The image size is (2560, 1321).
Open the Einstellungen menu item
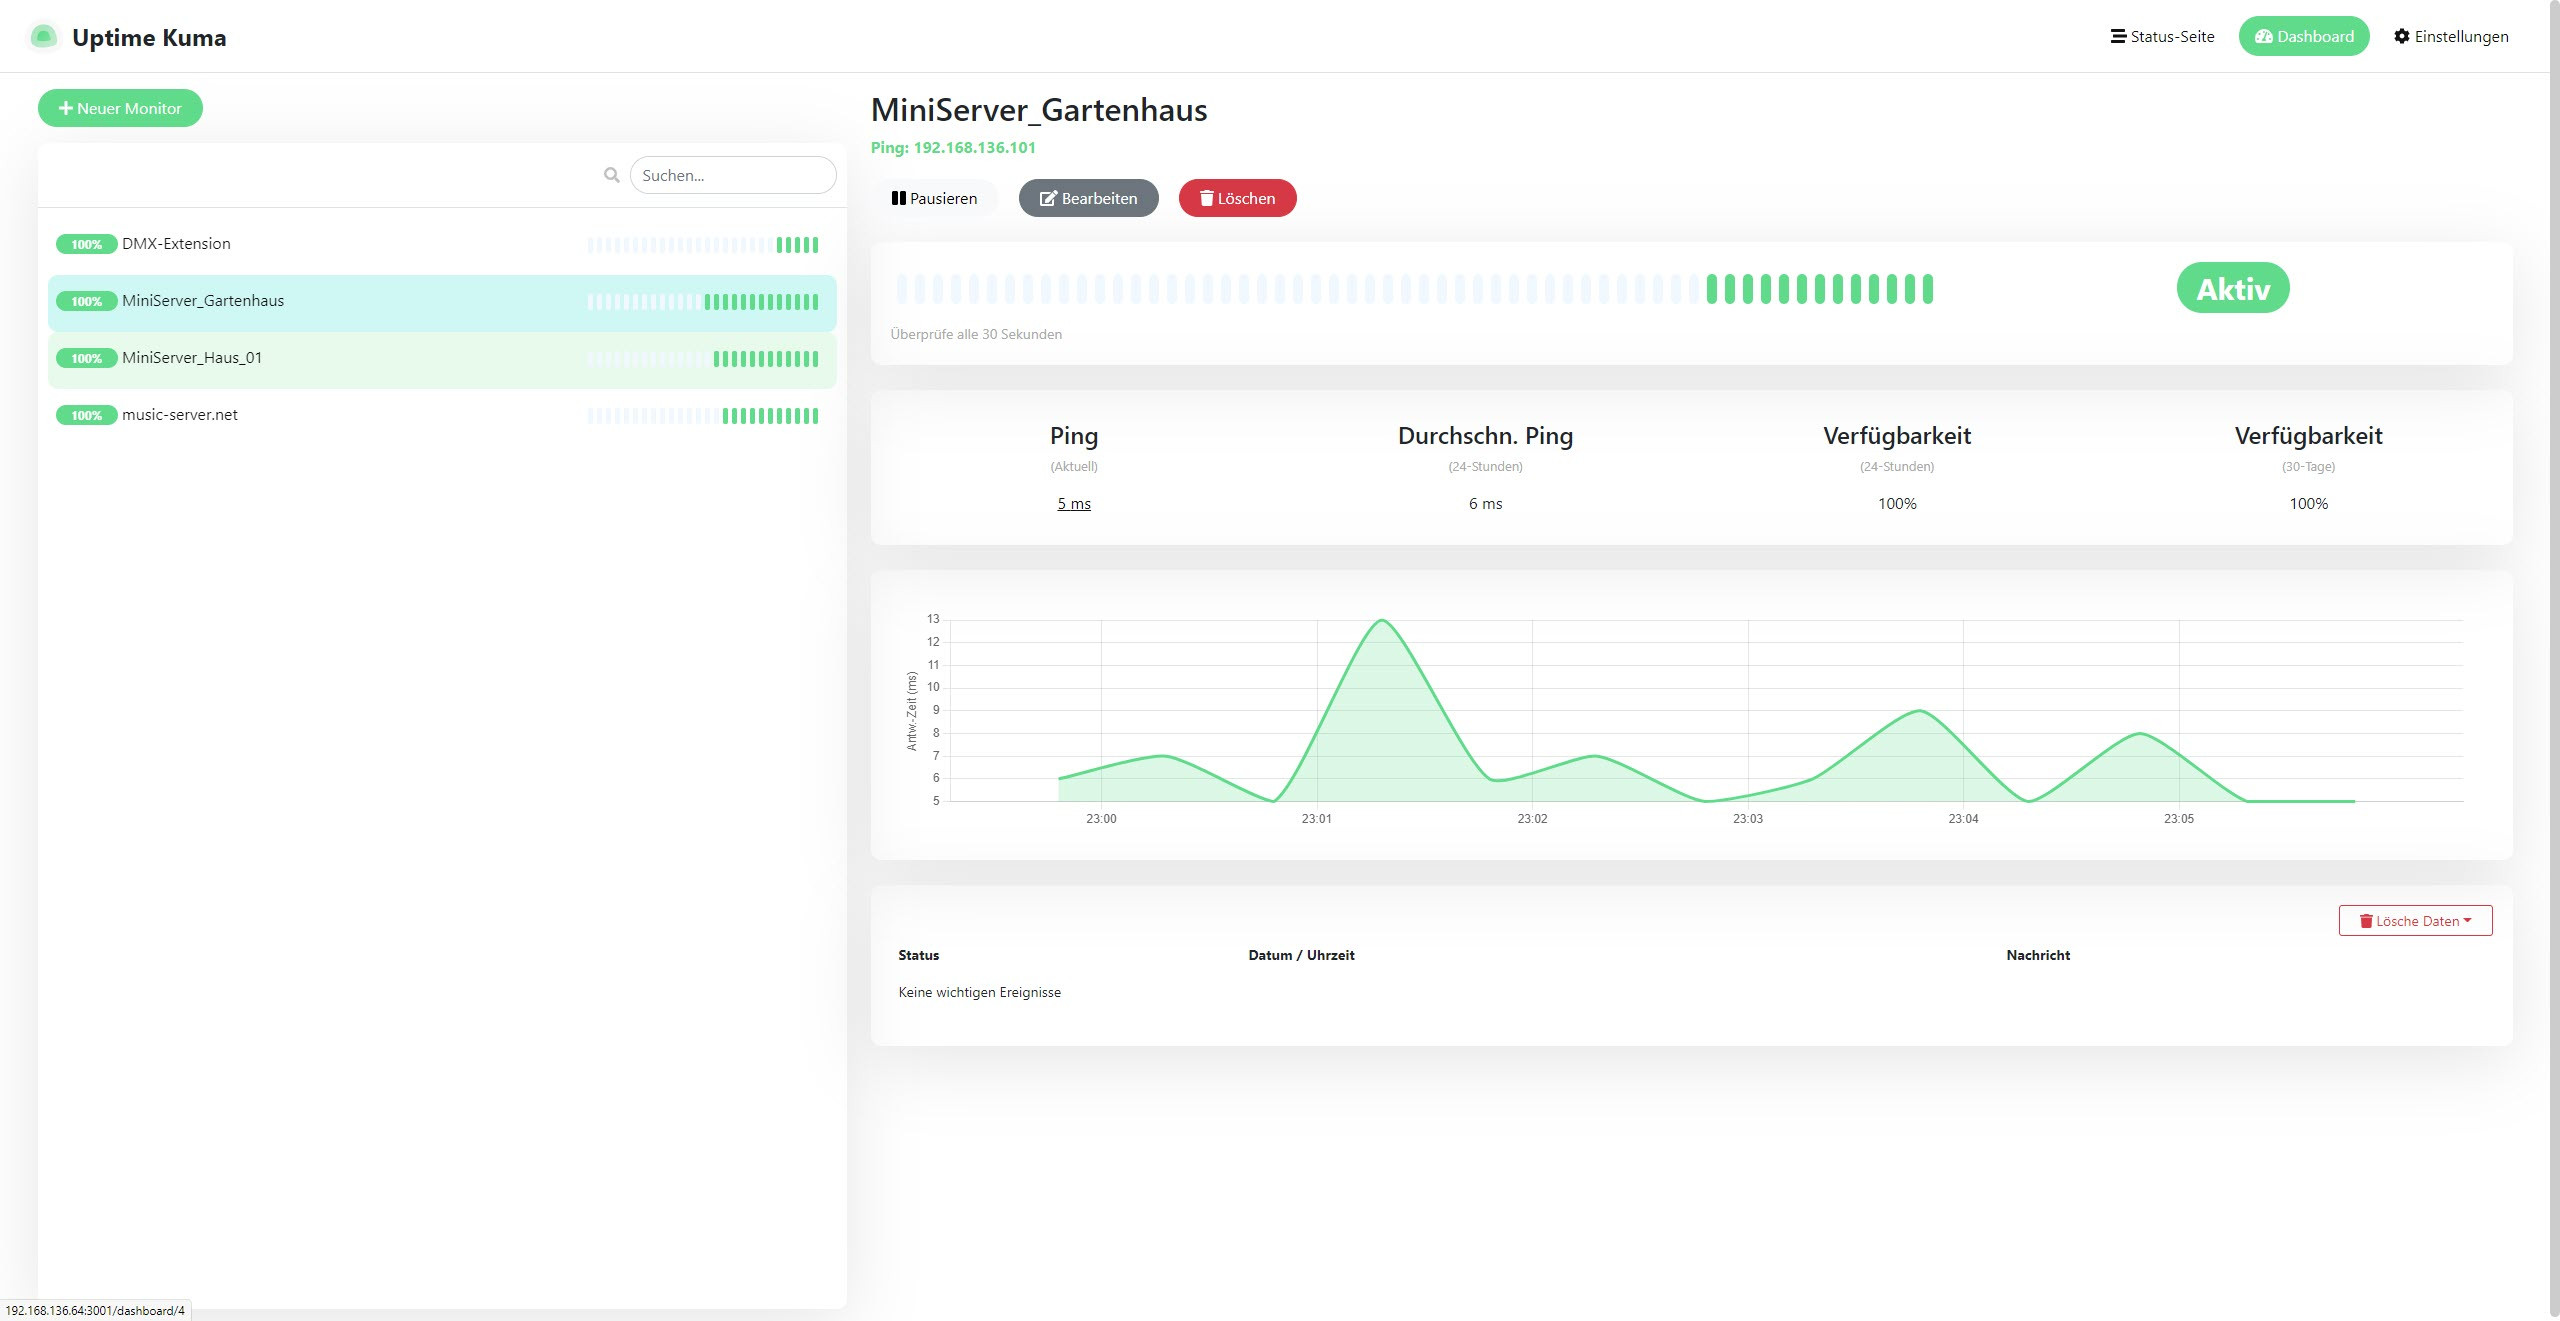tap(2460, 37)
